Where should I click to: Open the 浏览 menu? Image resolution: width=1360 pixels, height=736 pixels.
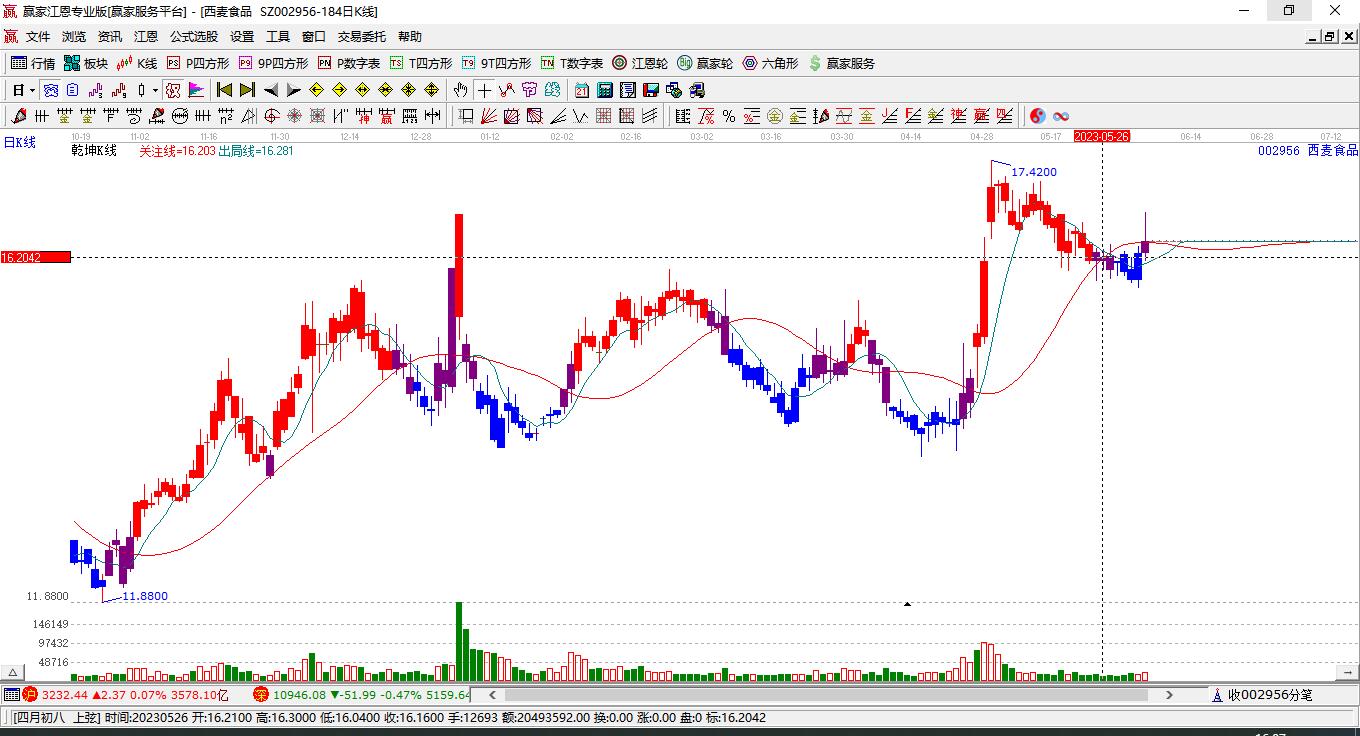coord(74,37)
